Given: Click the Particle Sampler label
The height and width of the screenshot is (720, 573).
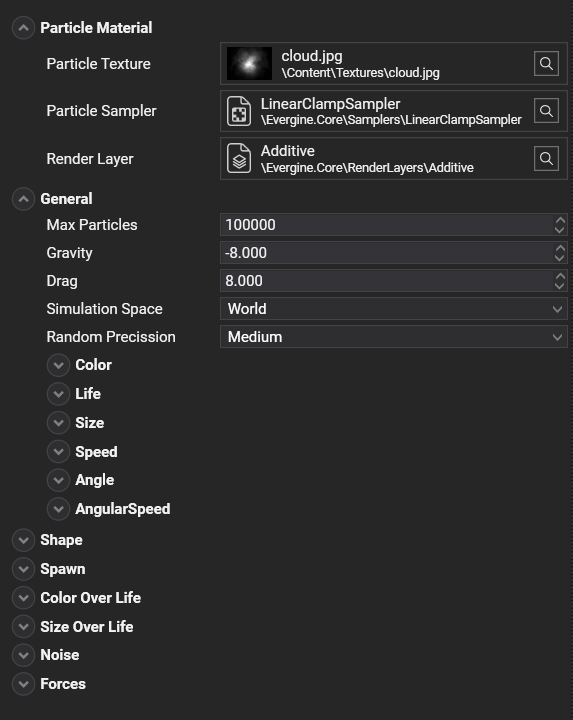Looking at the screenshot, I should pos(101,111).
